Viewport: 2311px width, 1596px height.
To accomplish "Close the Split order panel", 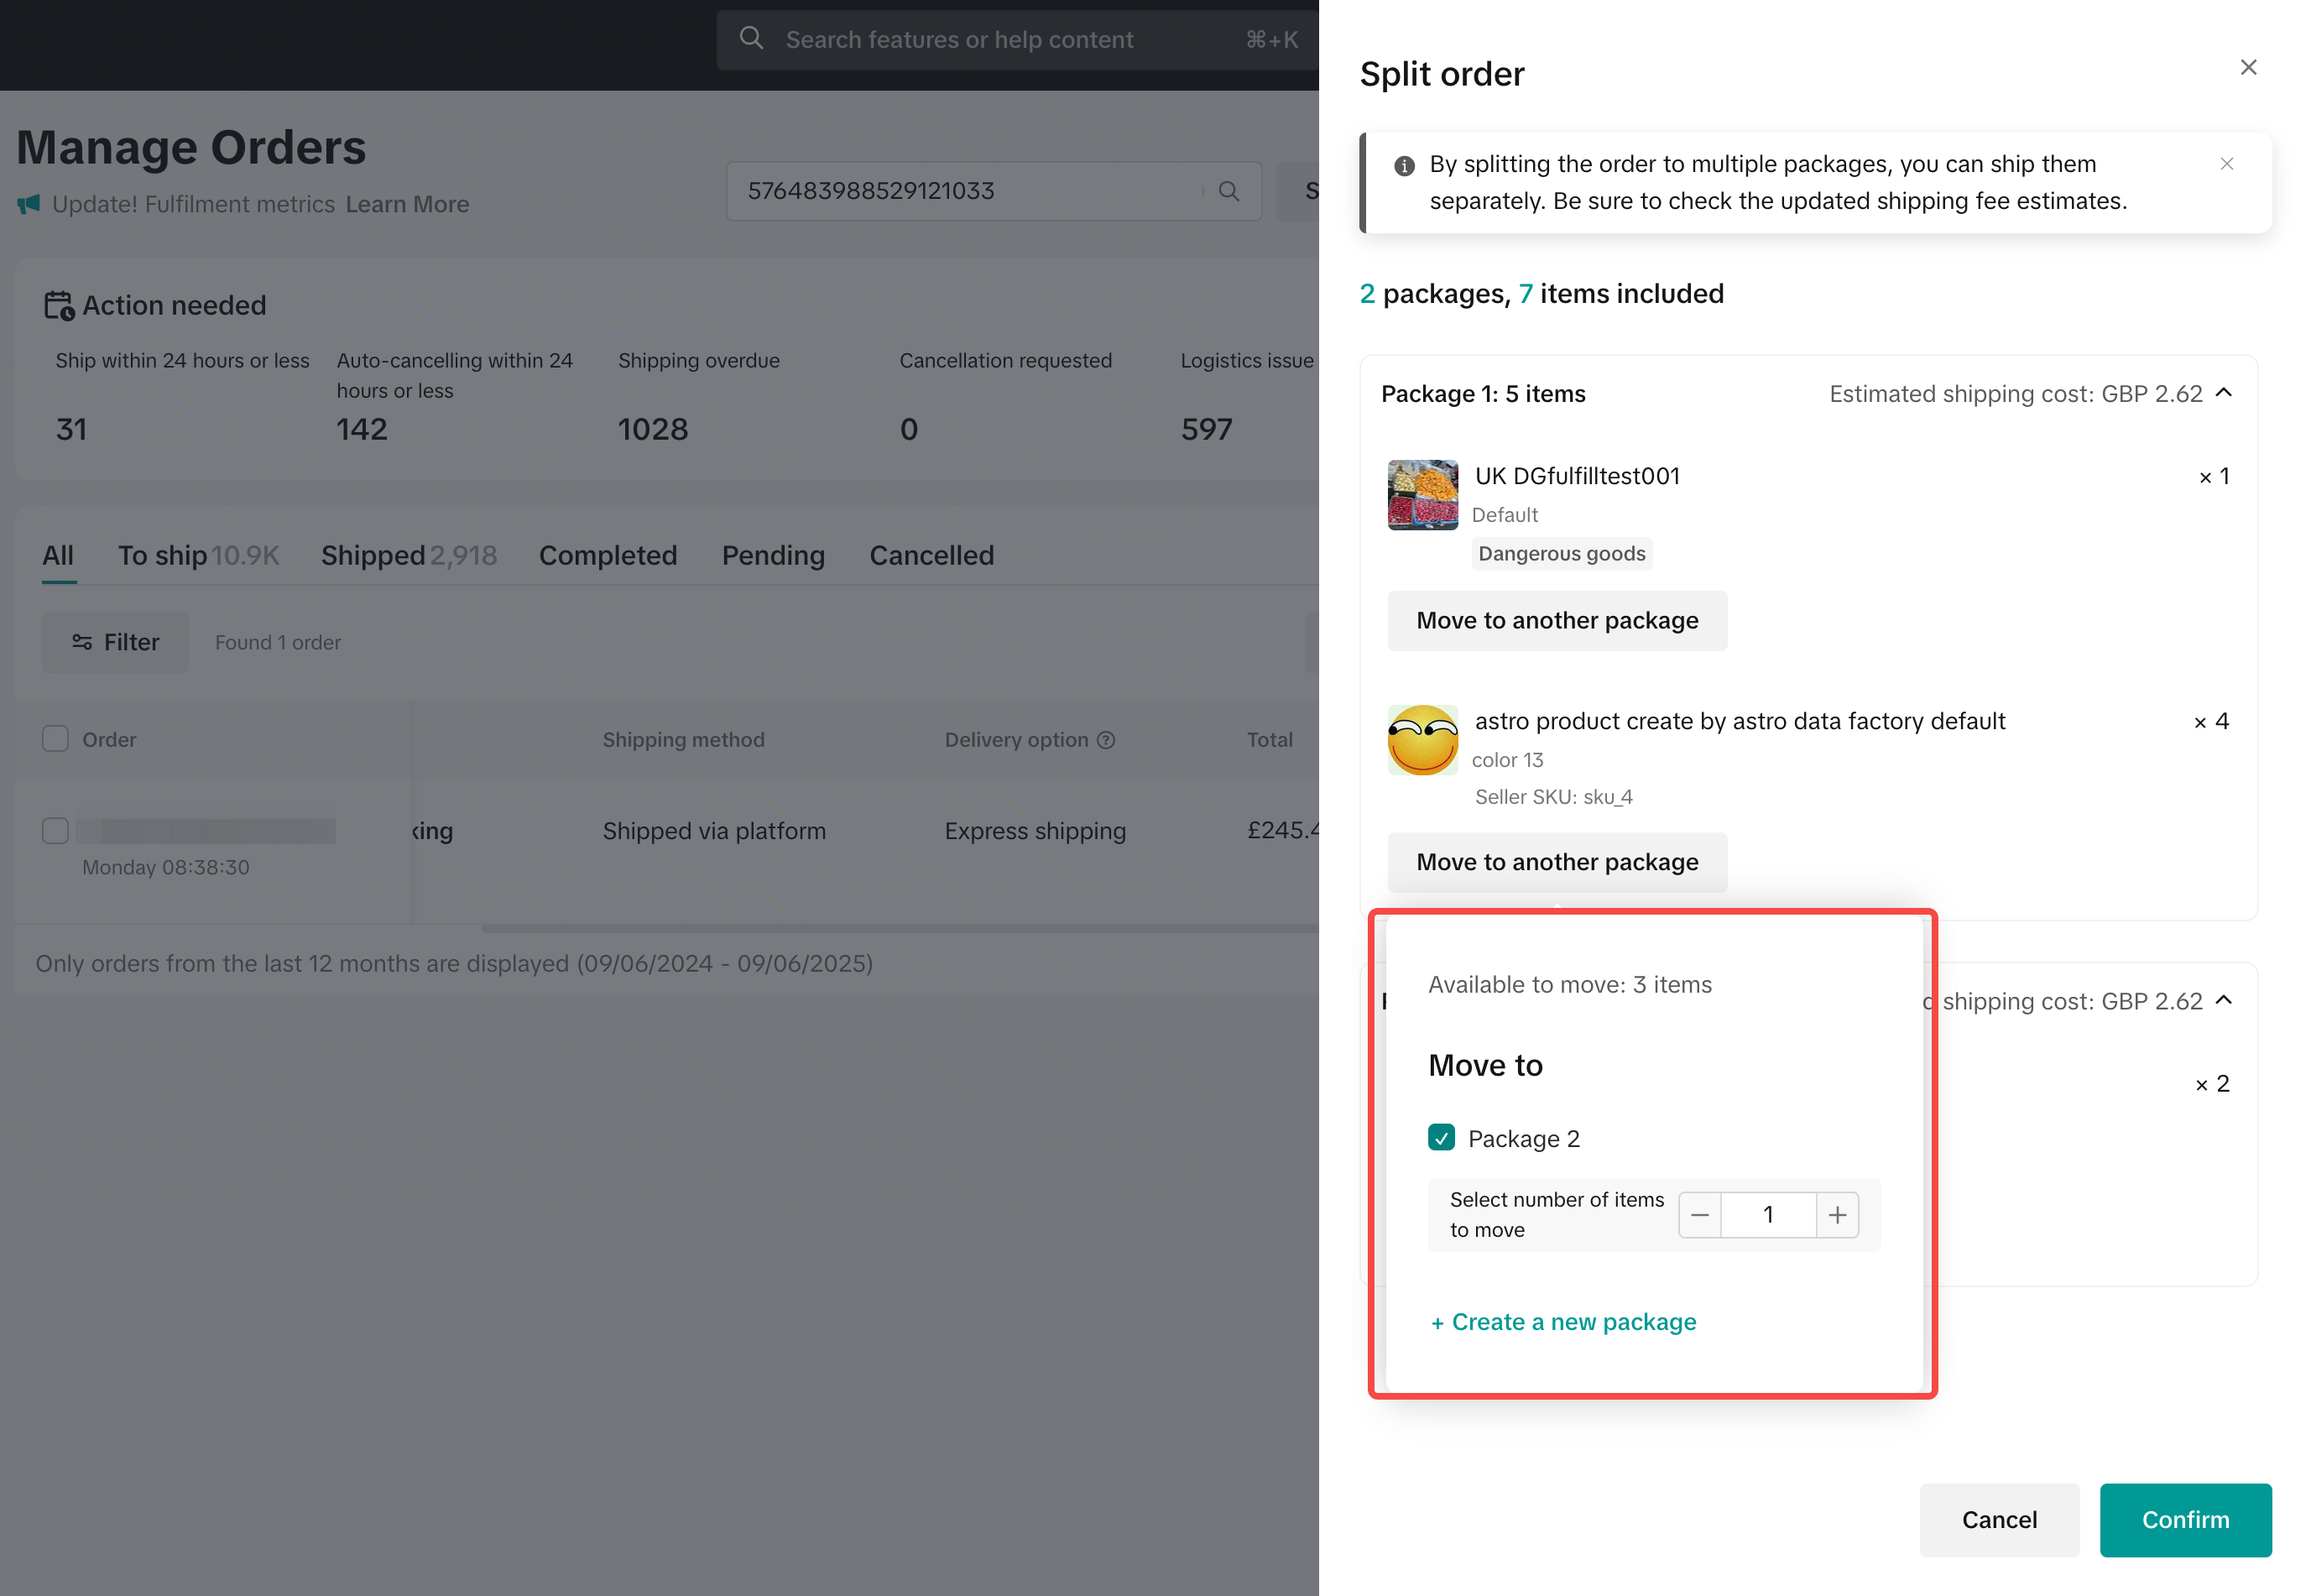I will click(x=2248, y=68).
